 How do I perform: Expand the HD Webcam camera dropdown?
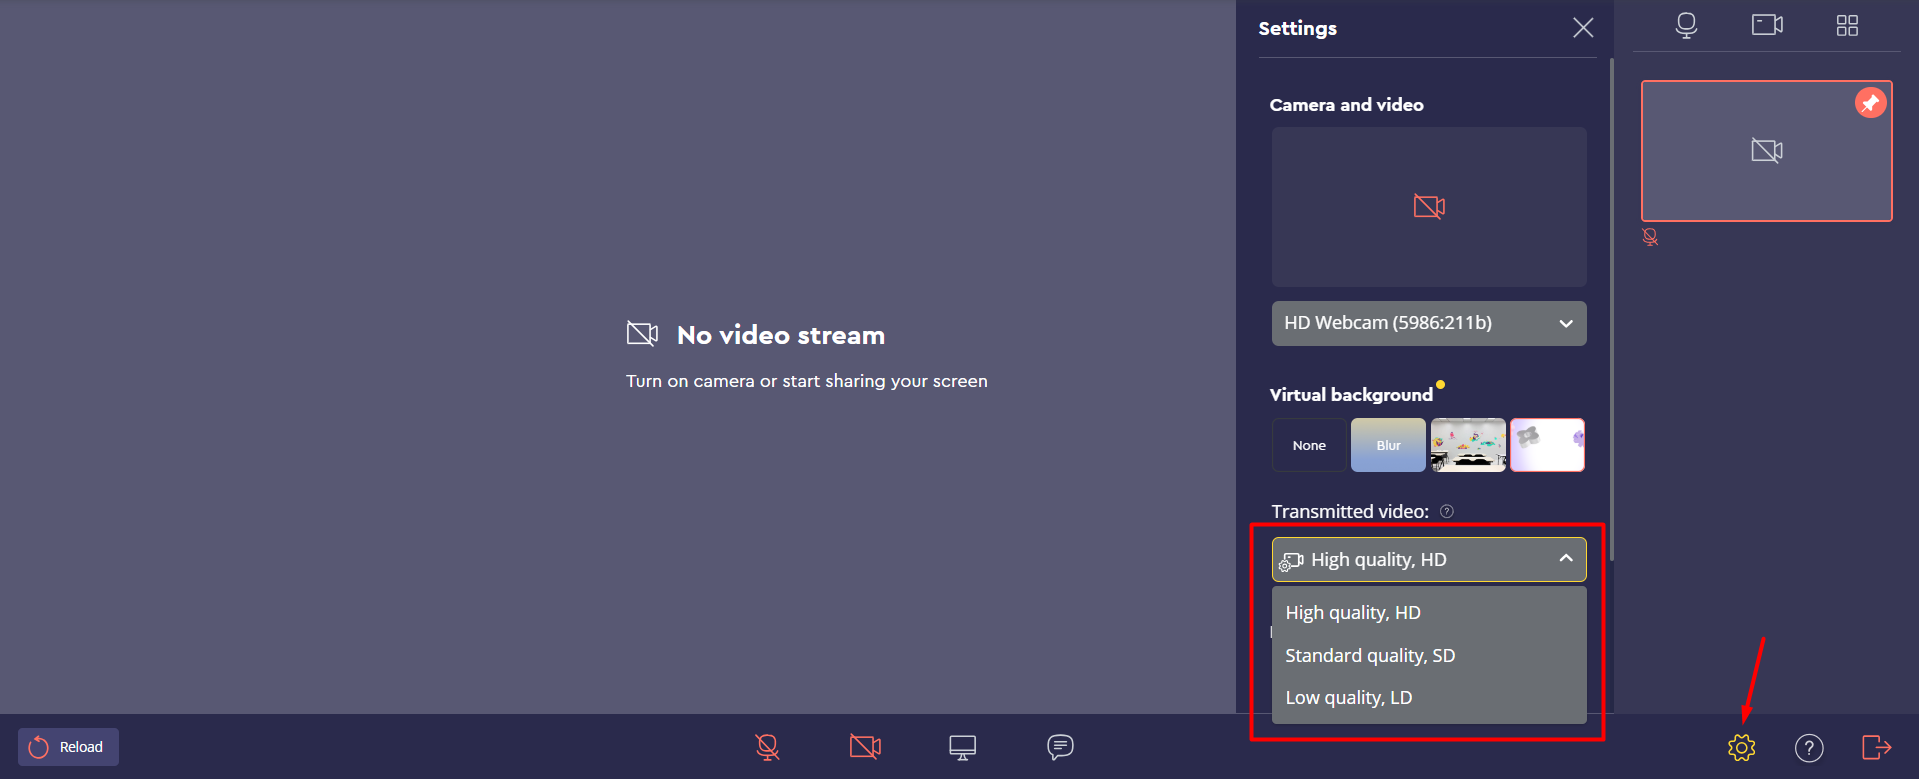click(x=1428, y=323)
